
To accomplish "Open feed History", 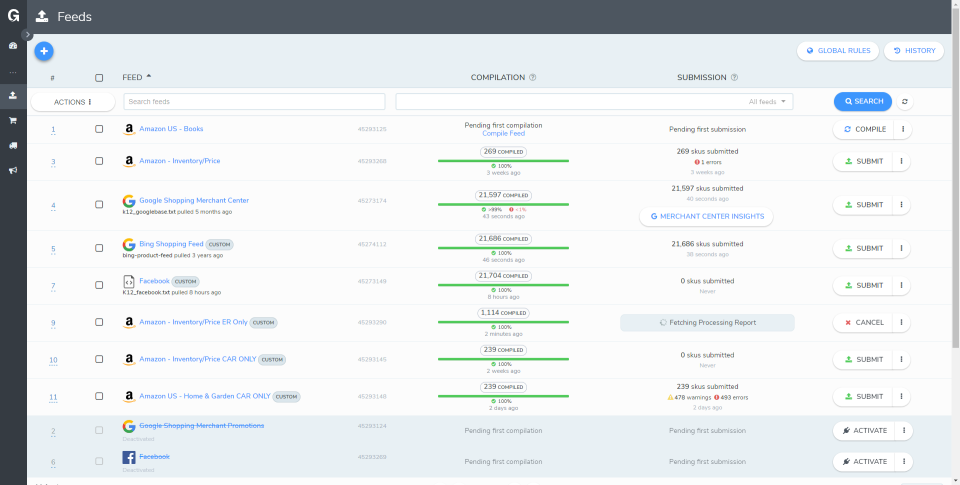I will coord(913,51).
